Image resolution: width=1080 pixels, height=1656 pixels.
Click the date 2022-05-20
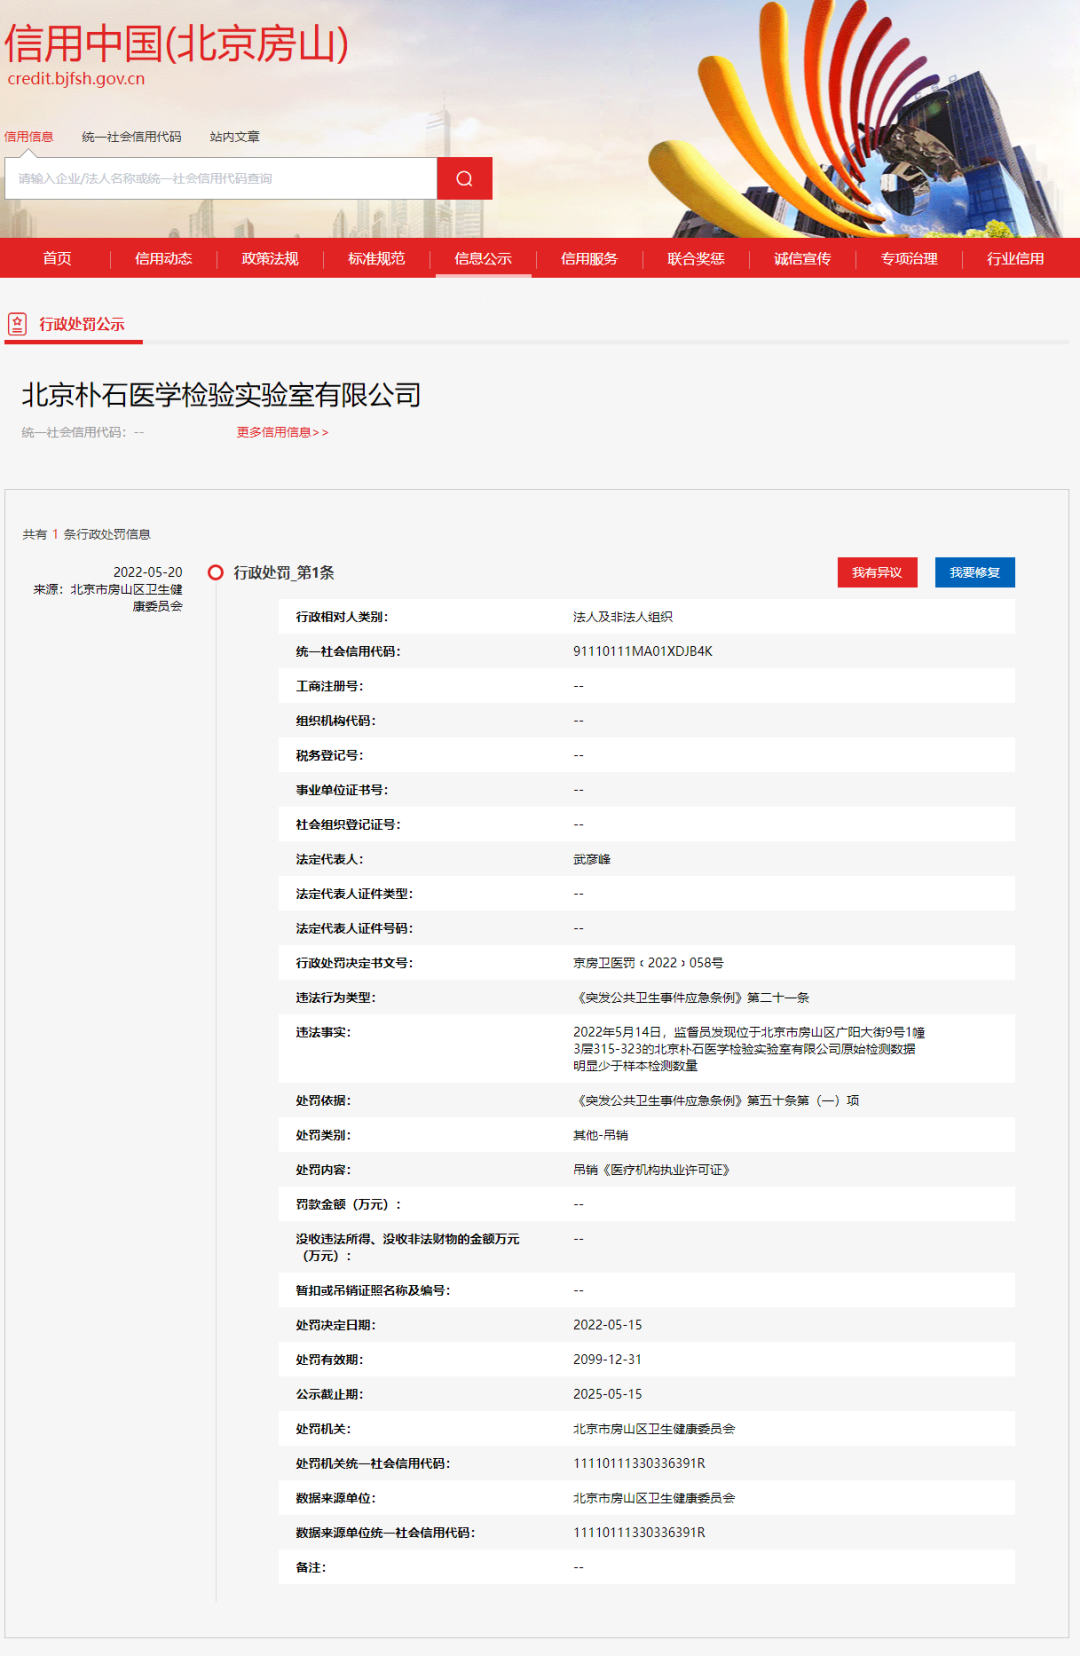coord(148,572)
